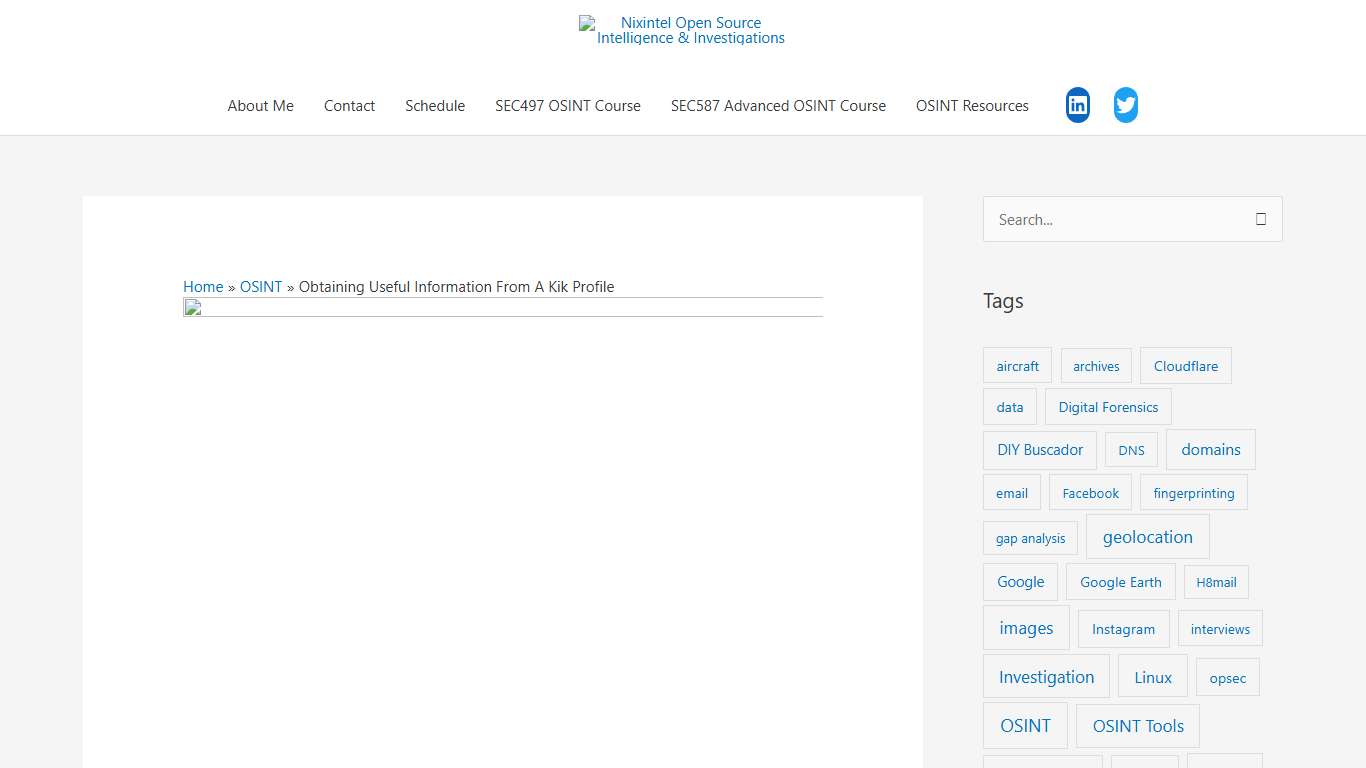1366x768 pixels.
Task: Open OSINT Resources navigation item
Action: tap(971, 105)
